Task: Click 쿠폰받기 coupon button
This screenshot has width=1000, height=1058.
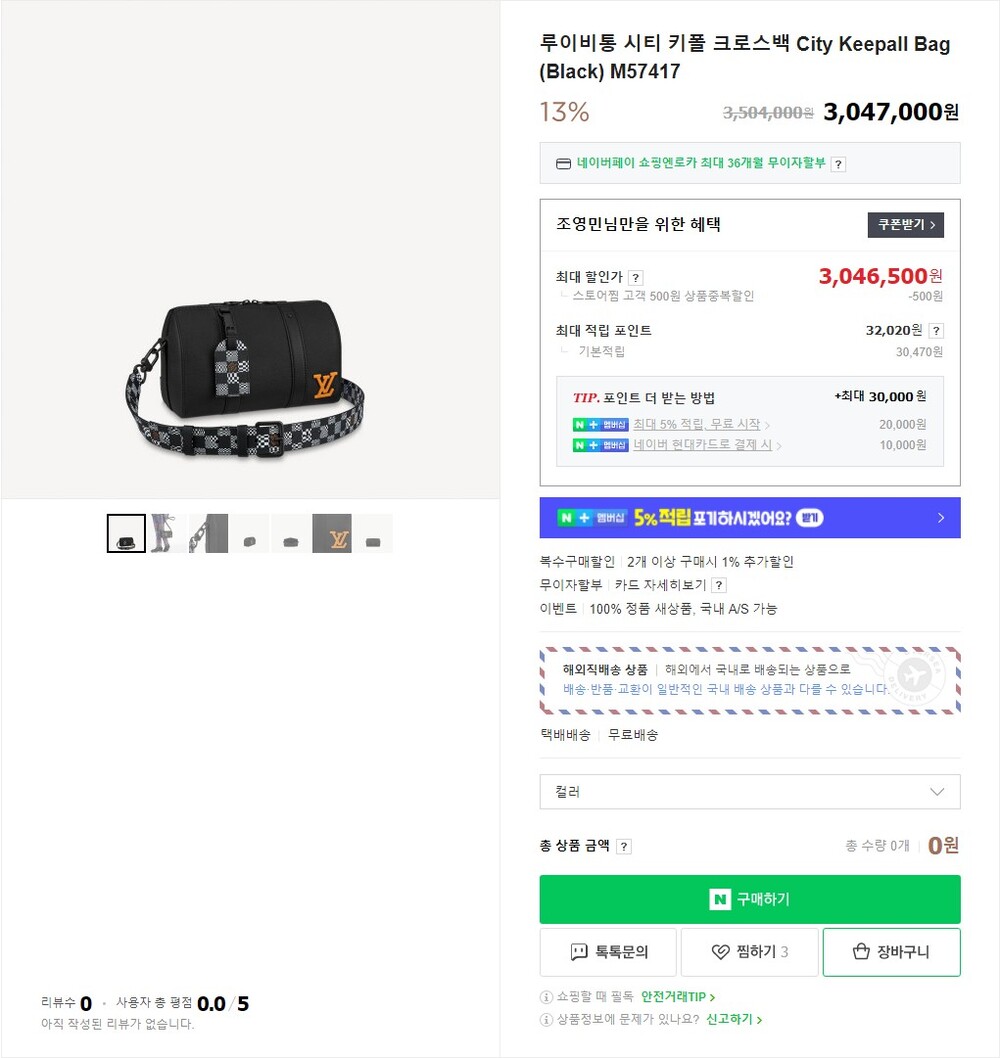Action: (906, 225)
